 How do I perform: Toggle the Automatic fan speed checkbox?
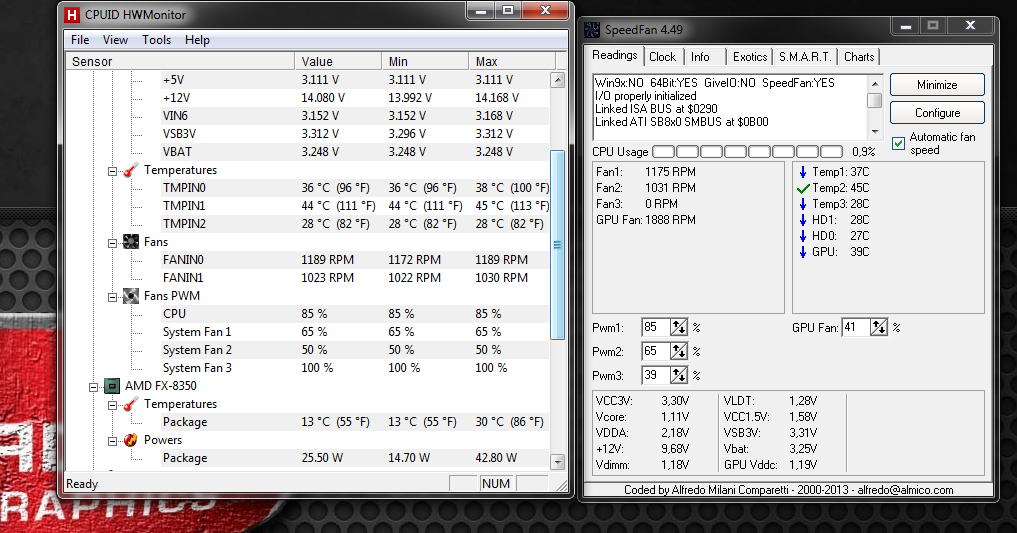898,143
